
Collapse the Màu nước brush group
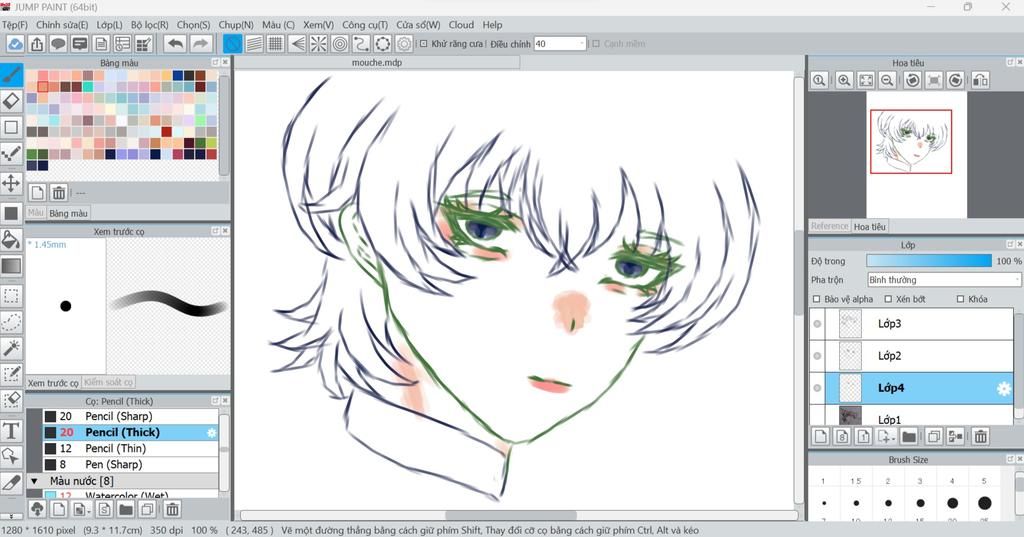coord(34,481)
